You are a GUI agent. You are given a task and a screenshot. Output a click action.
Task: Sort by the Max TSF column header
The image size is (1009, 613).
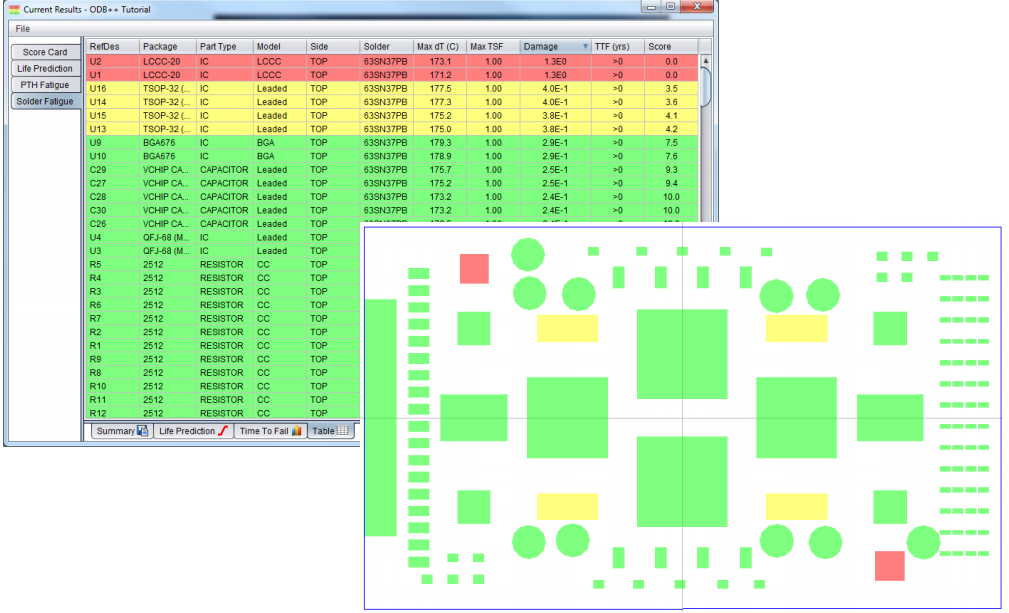pos(494,47)
